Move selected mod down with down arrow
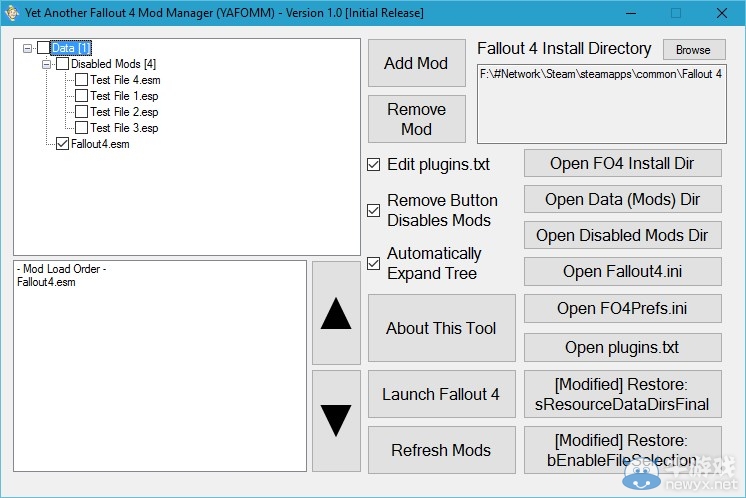The image size is (746, 498). pos(336,421)
